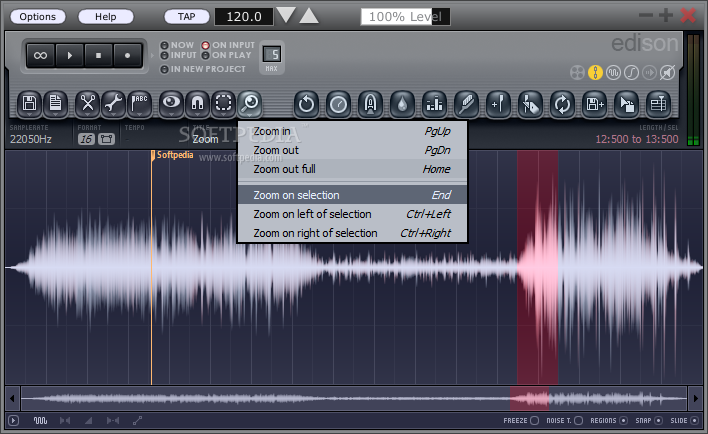Click the dashed-square Select icon

pyautogui.click(x=224, y=104)
